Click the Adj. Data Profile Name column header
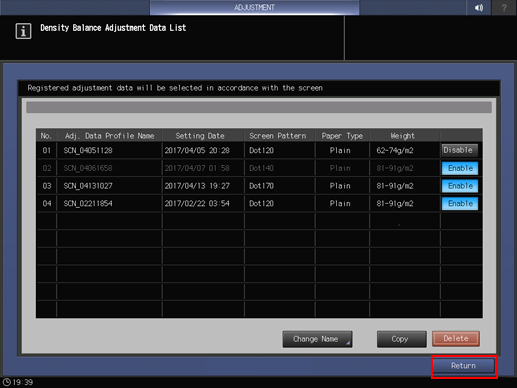The height and width of the screenshot is (388, 517). (x=110, y=136)
